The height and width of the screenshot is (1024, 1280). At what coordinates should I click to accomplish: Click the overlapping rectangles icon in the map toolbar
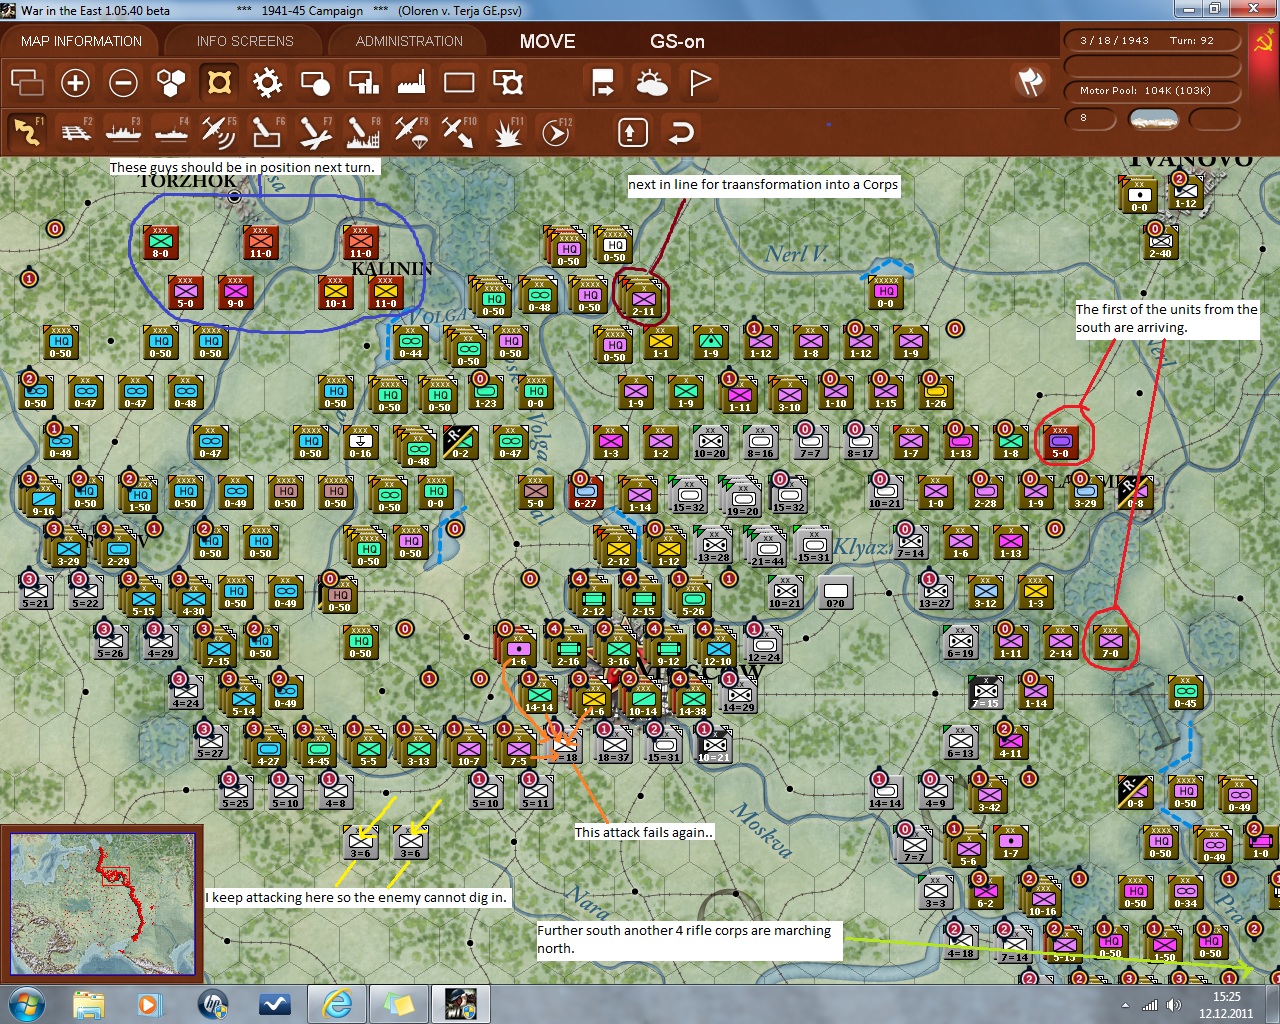27,82
